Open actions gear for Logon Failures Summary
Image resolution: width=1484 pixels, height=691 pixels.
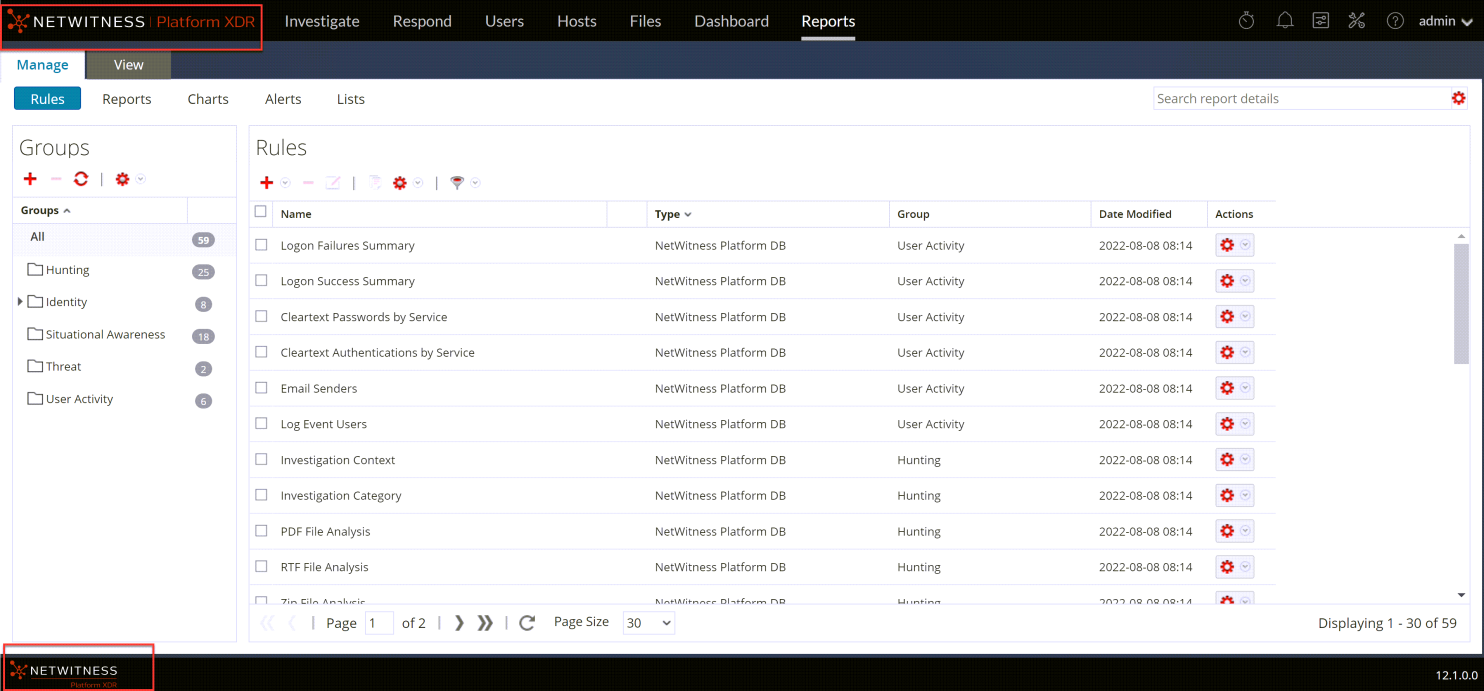[1229, 245]
